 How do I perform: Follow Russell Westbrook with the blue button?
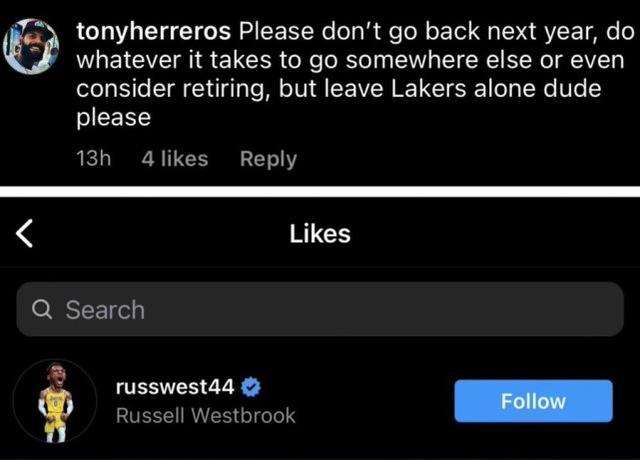(533, 401)
